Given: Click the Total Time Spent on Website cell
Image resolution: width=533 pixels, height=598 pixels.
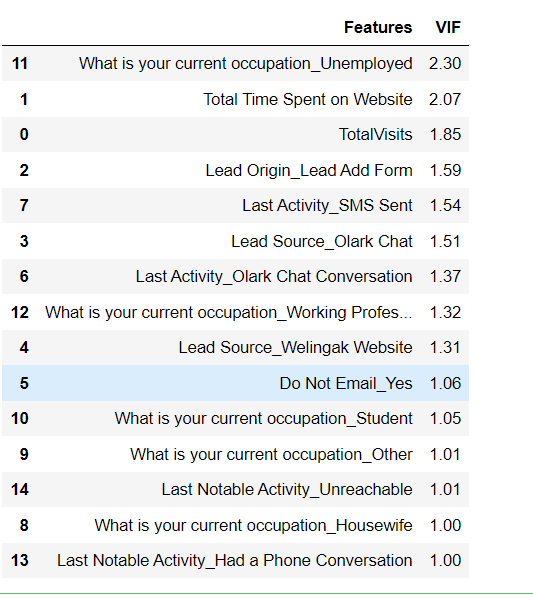Looking at the screenshot, I should tap(308, 100).
